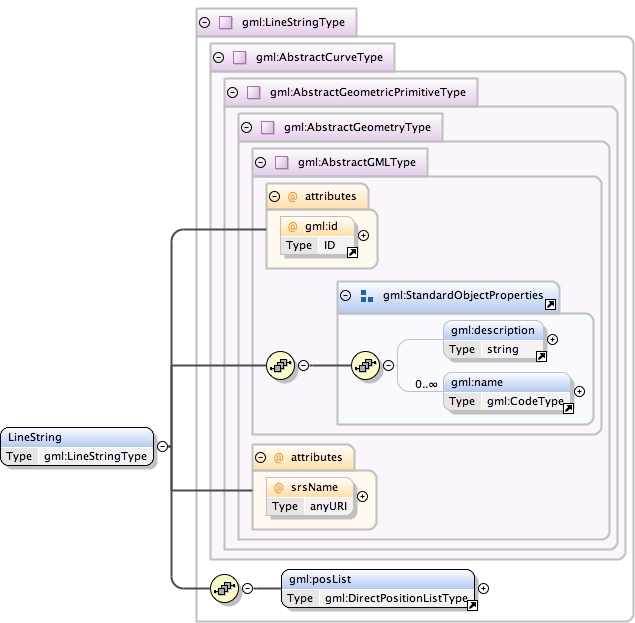
Task: Expand the gml:posList element
Action: tap(483, 588)
